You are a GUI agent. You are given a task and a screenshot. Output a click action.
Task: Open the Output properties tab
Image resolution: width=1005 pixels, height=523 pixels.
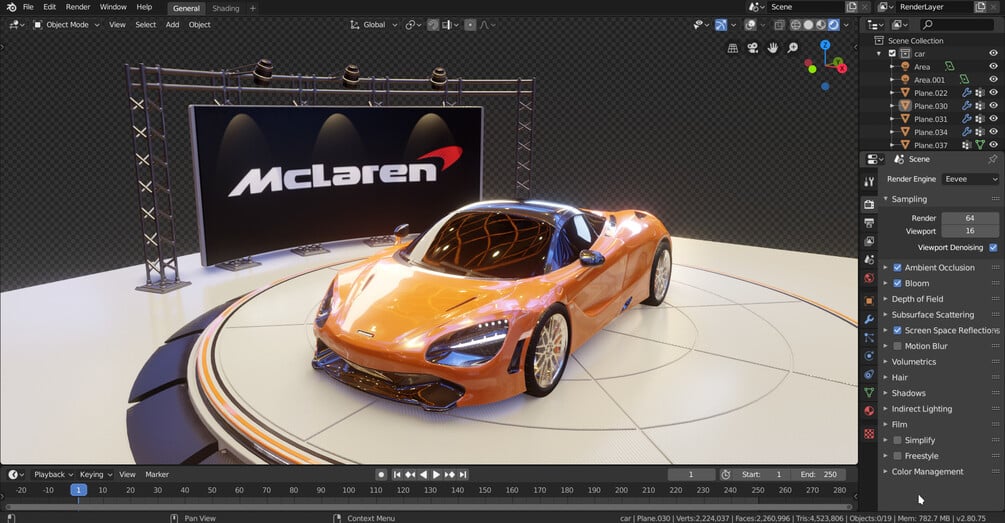869,223
